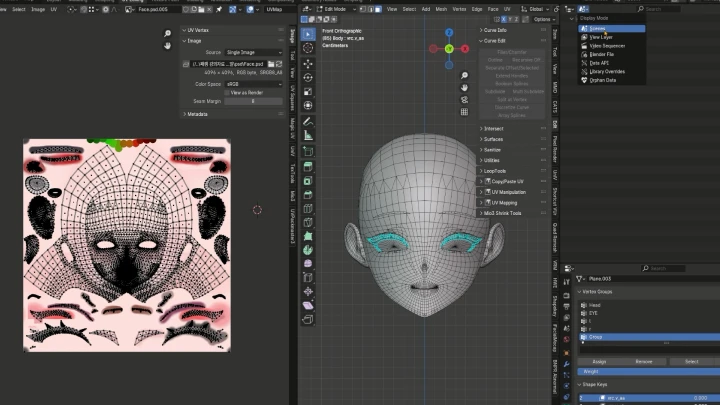This screenshot has width=720, height=405.
Task: Select the Loop Cut tool
Action: 308,208
